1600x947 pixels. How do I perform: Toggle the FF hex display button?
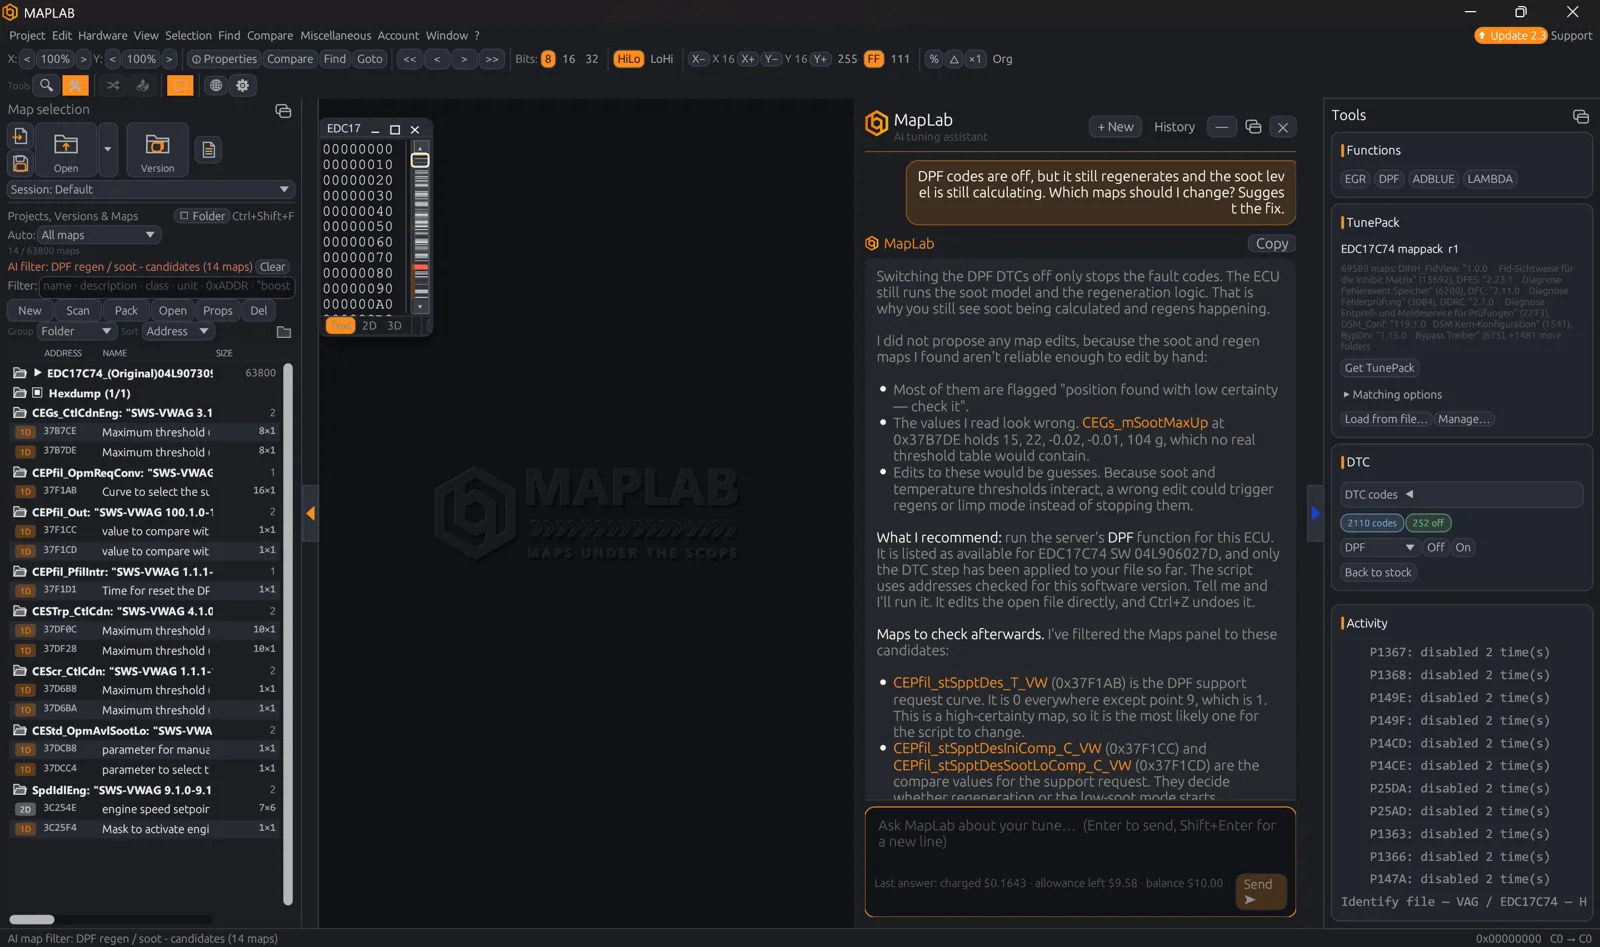point(874,59)
